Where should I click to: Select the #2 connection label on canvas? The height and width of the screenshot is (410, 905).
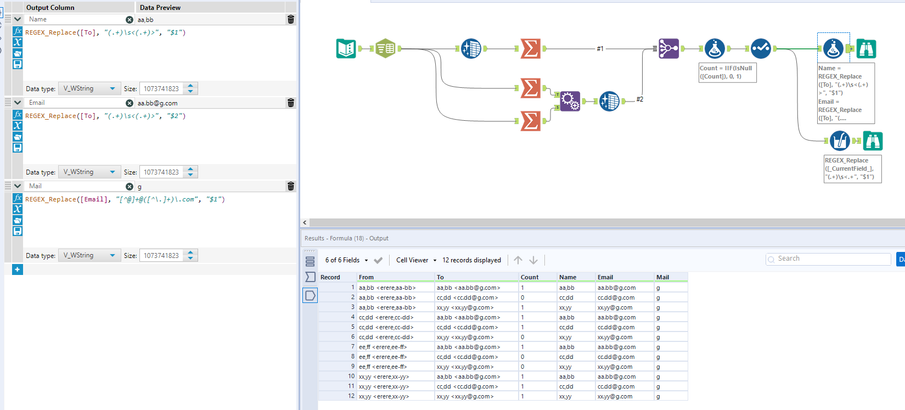[640, 99]
